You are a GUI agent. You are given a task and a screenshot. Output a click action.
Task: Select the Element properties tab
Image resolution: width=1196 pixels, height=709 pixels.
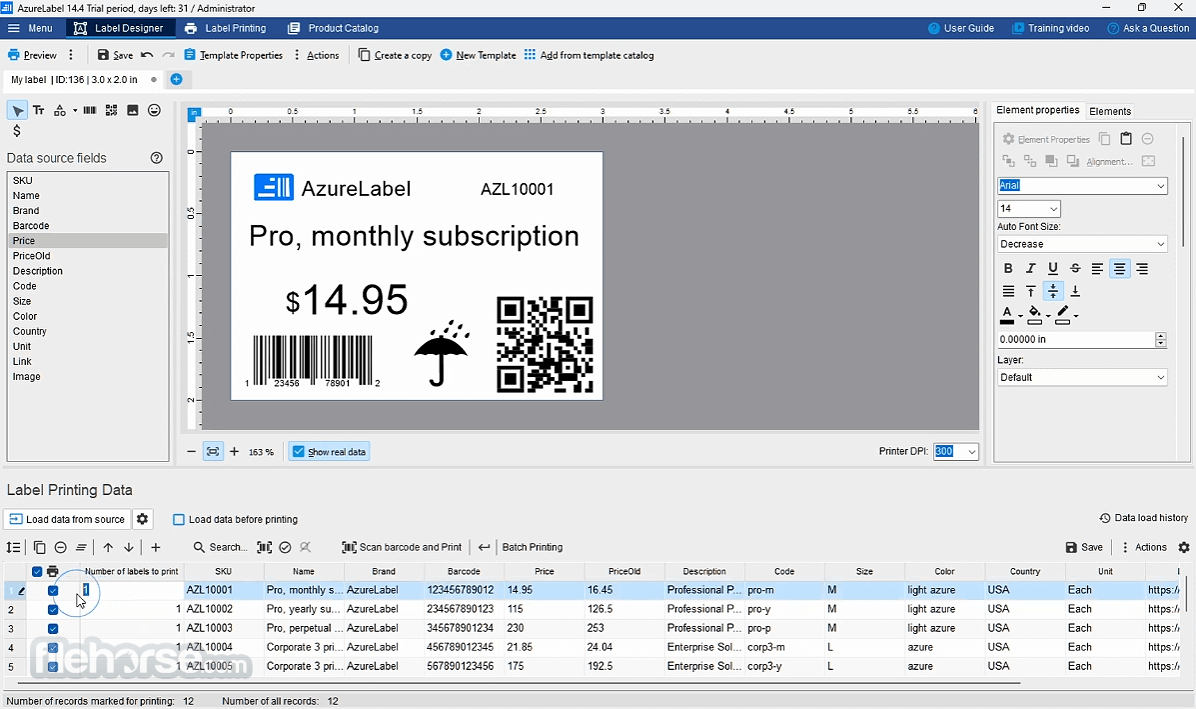click(1037, 111)
